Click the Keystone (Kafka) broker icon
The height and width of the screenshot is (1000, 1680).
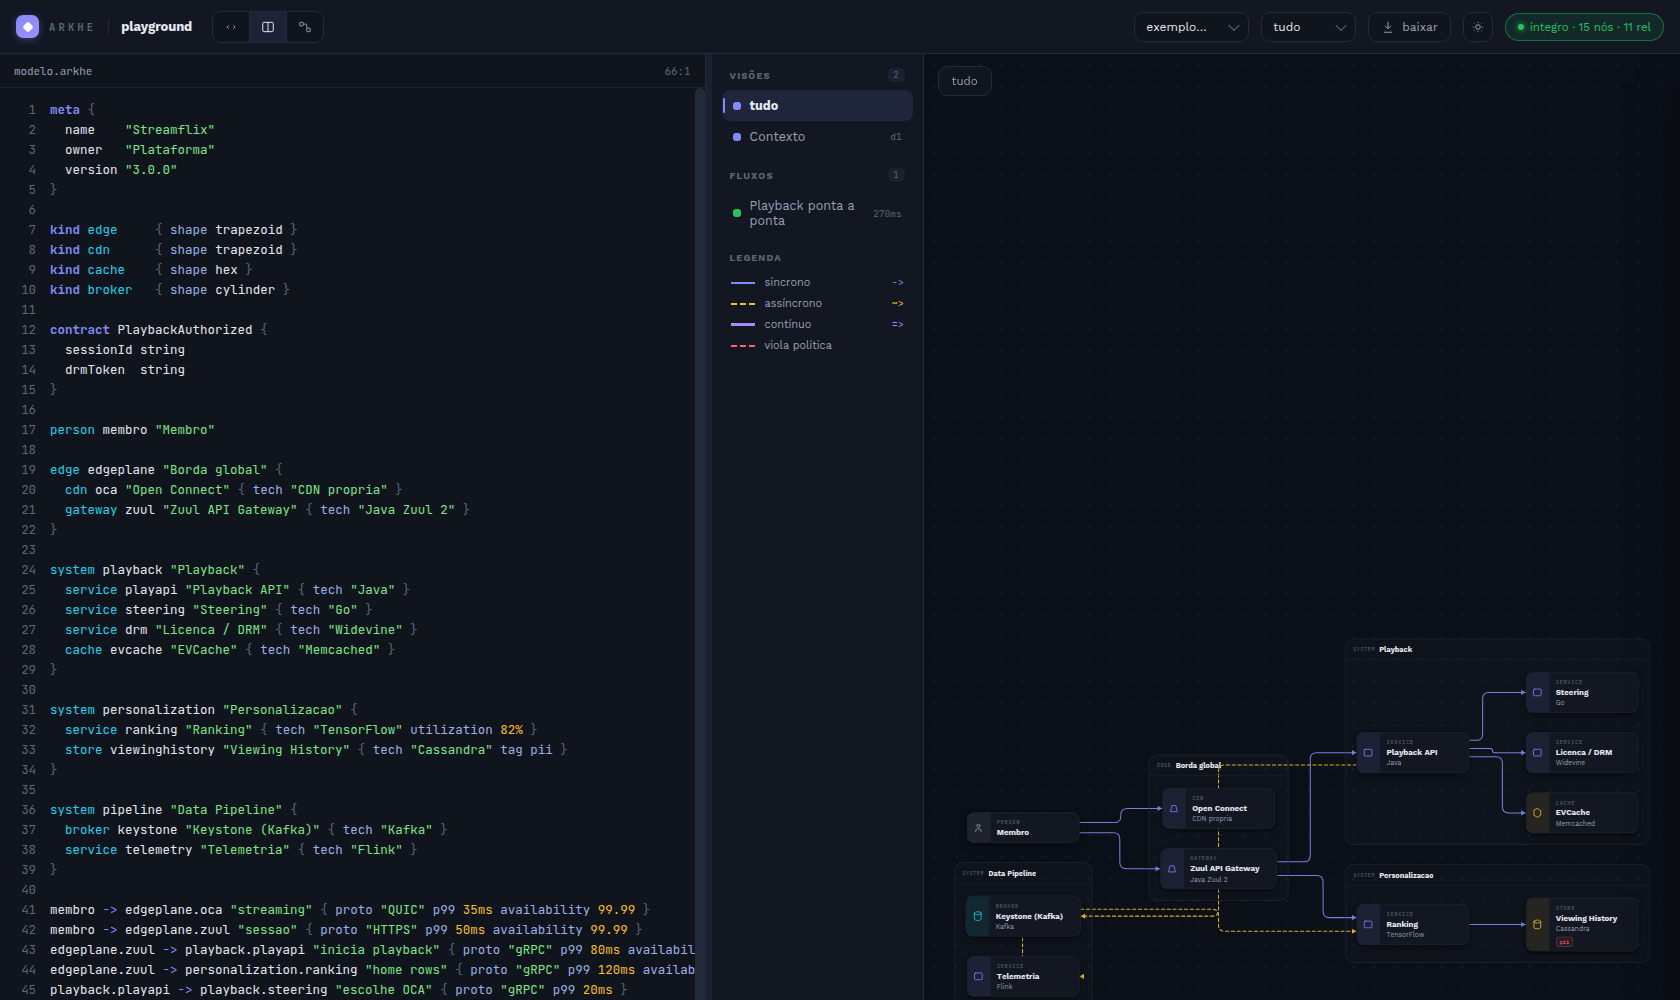[x=978, y=917]
